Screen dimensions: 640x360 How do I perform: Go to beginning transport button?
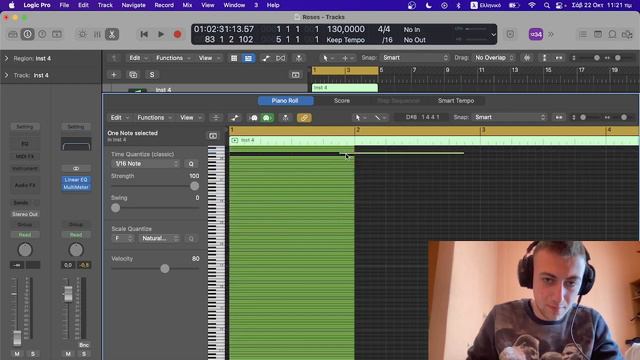pyautogui.click(x=144, y=34)
